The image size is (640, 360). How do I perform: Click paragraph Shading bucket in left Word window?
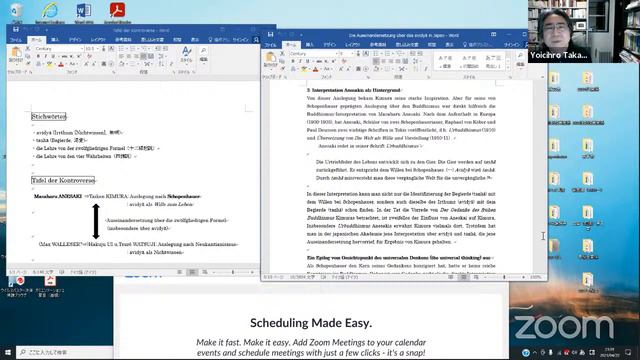[122, 64]
